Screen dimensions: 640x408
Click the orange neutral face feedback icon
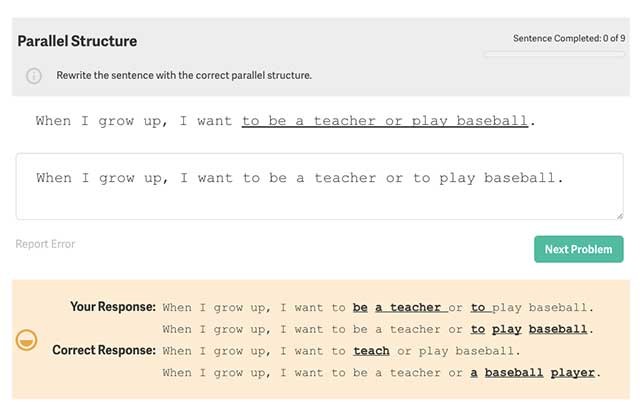tap(27, 340)
